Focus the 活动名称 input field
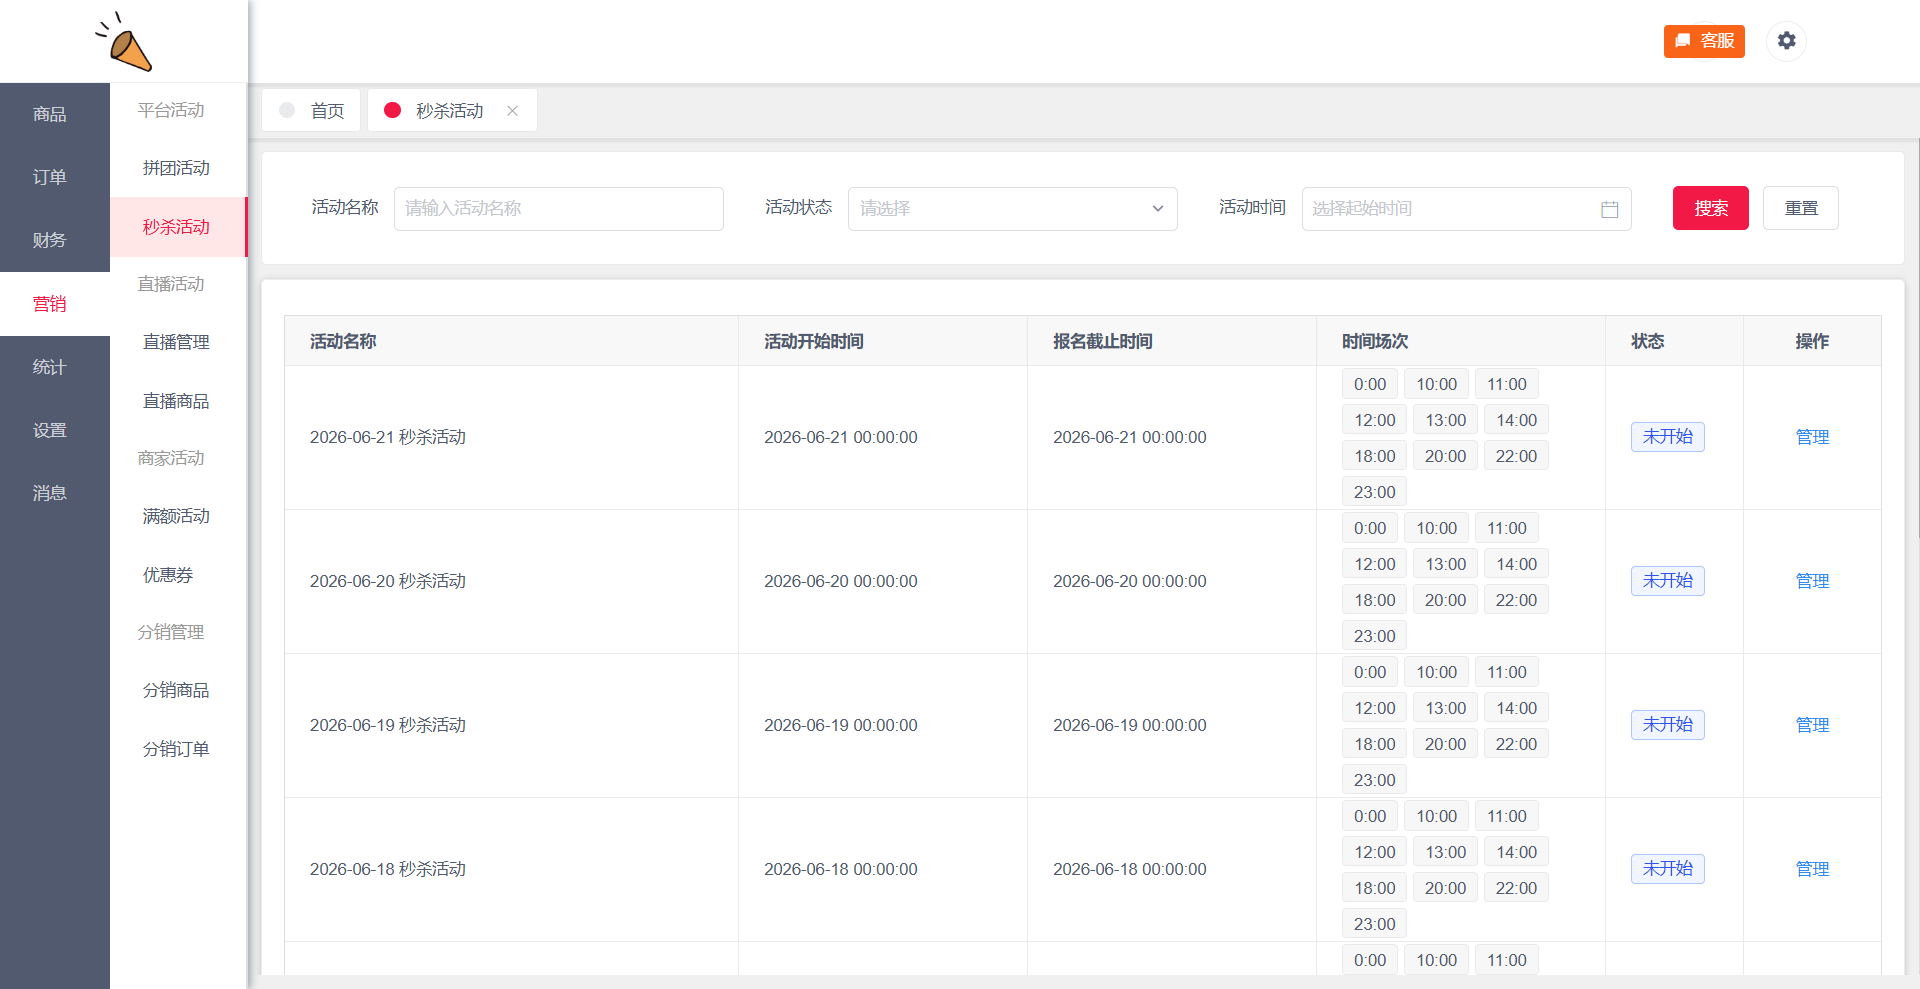The image size is (1920, 989). click(x=558, y=209)
